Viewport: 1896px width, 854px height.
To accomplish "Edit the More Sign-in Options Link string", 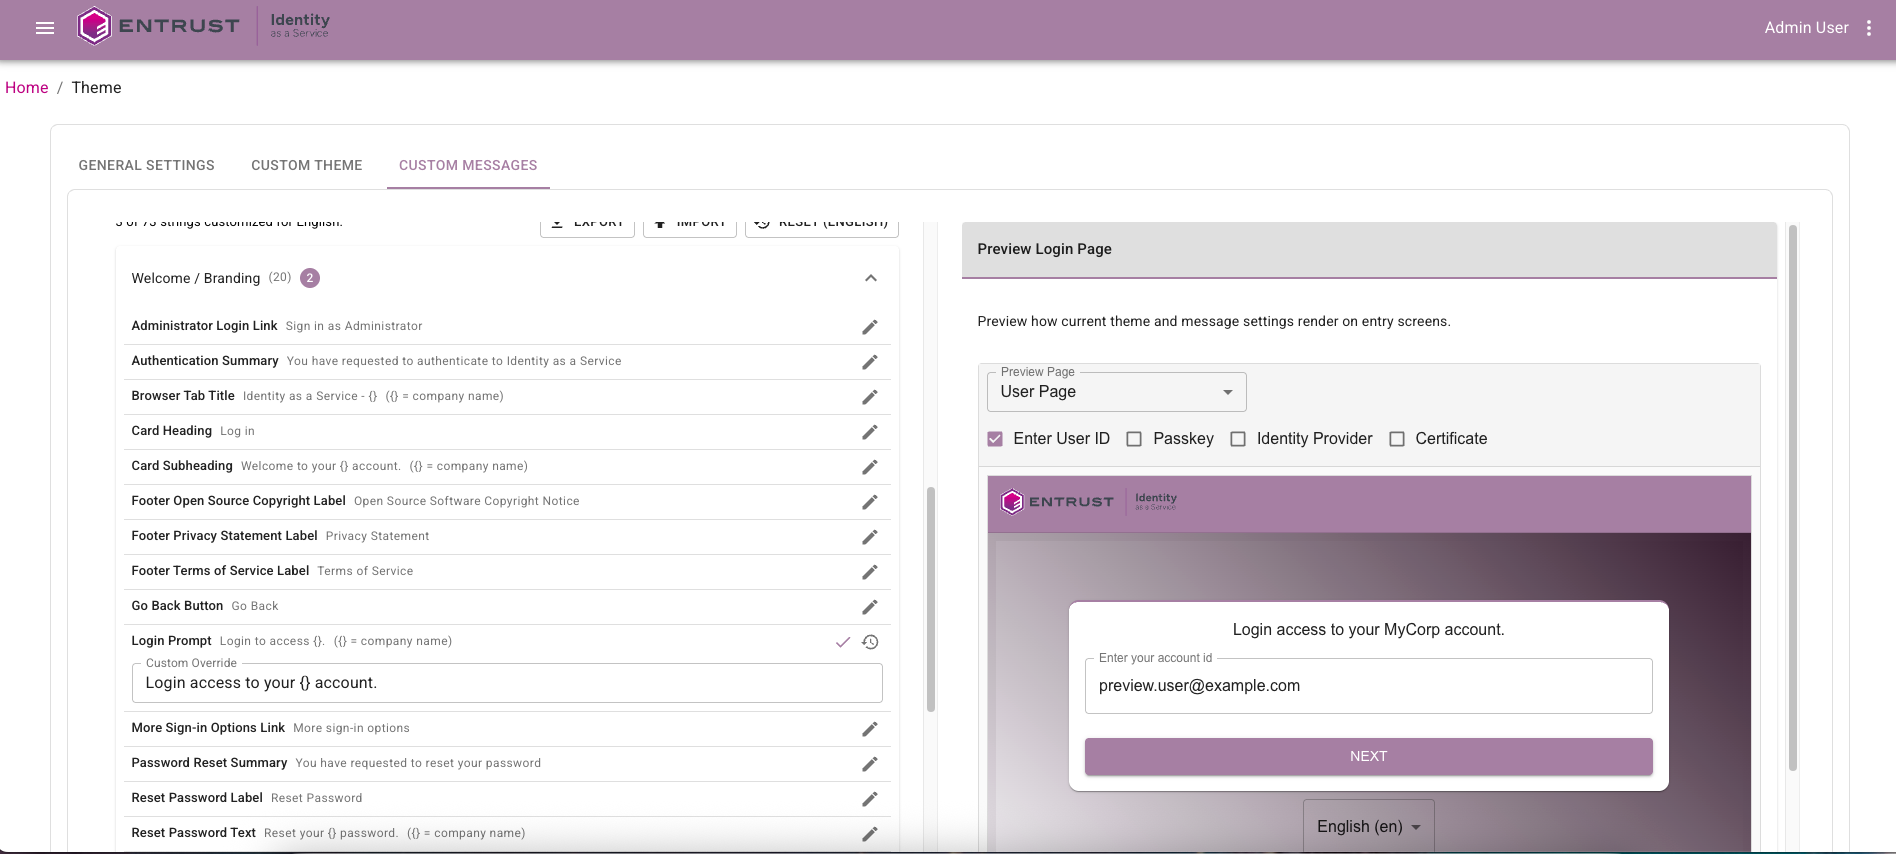I will pos(870,729).
